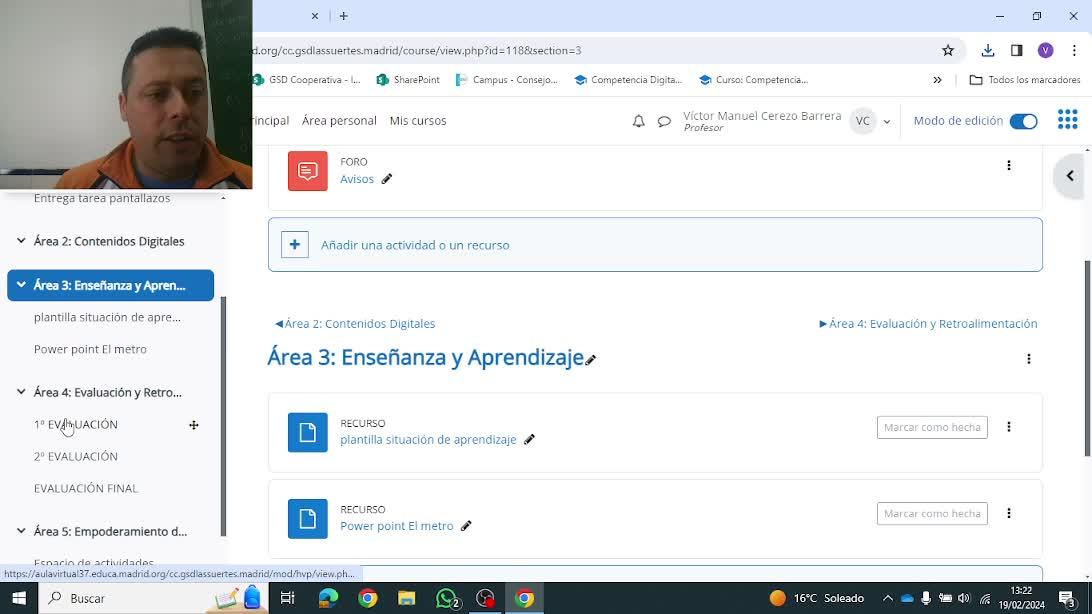
Task: Select 2º EVALUACIÓN in sidebar
Action: pyautogui.click(x=76, y=457)
